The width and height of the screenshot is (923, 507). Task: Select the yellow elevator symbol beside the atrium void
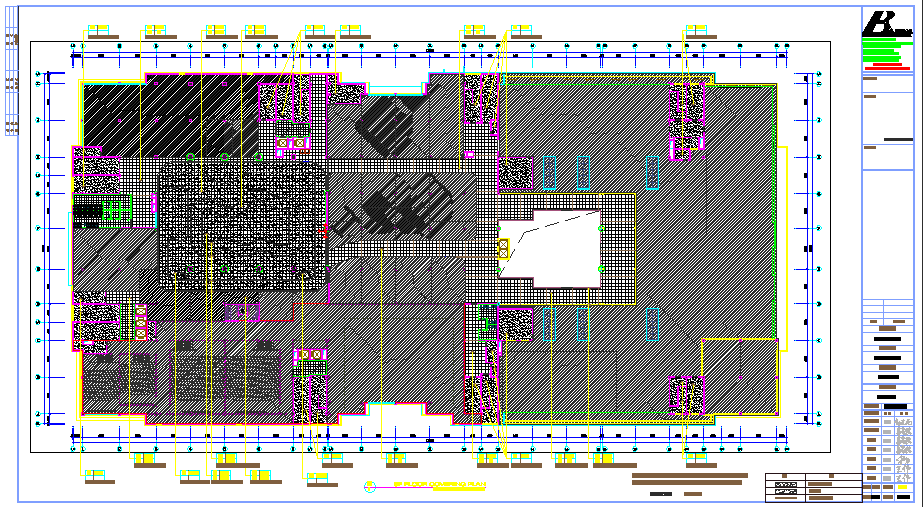(503, 248)
